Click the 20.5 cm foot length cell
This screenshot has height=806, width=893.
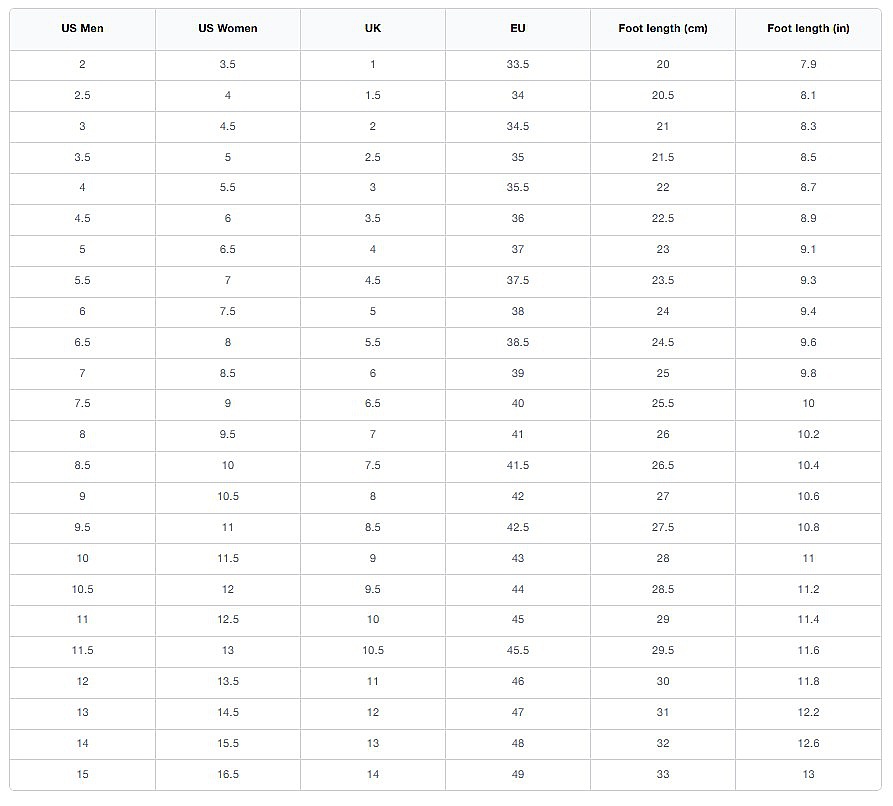(x=663, y=95)
